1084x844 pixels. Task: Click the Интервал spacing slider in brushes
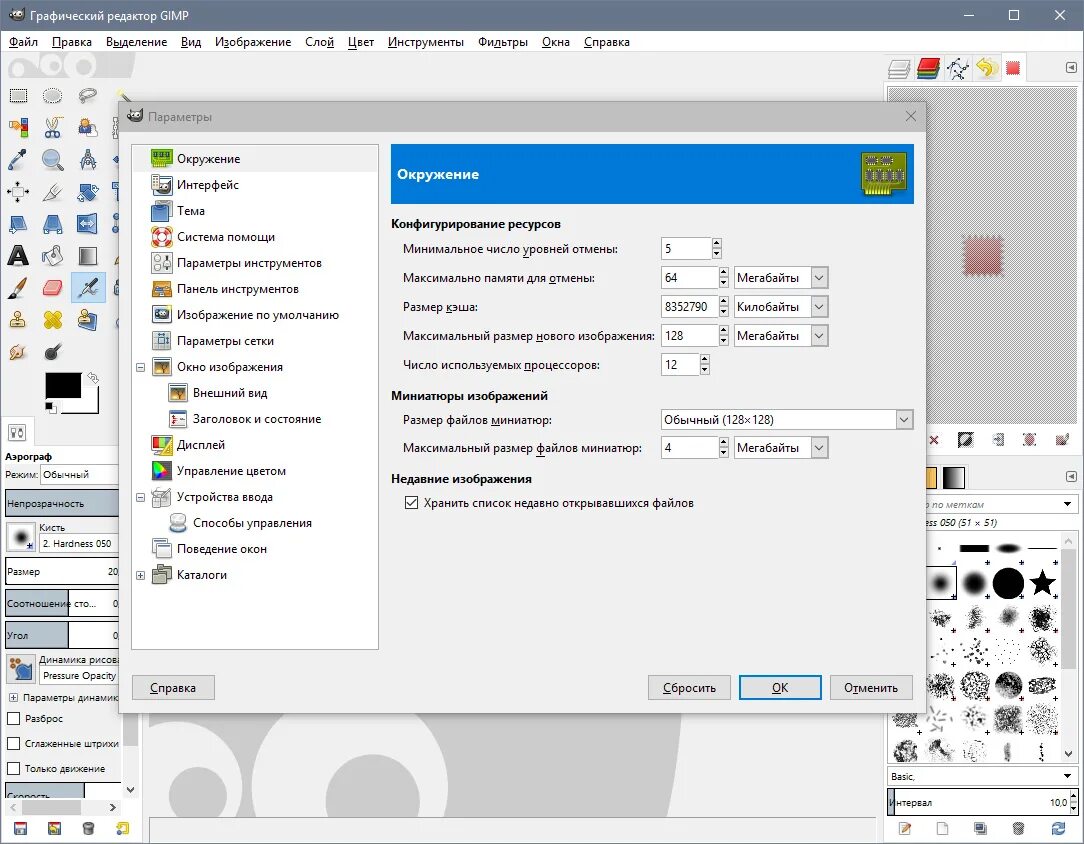click(x=979, y=803)
